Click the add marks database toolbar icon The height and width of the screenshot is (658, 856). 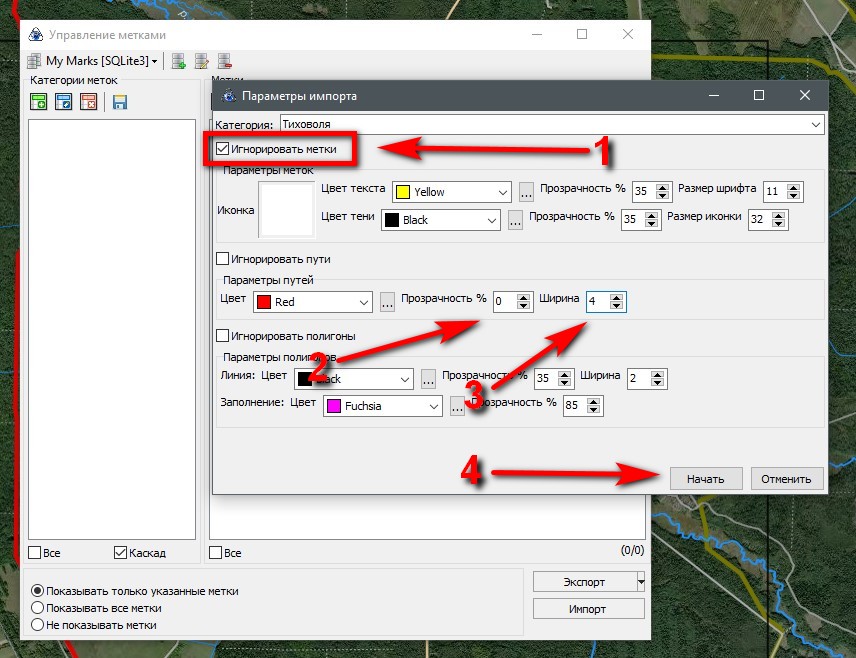click(179, 61)
